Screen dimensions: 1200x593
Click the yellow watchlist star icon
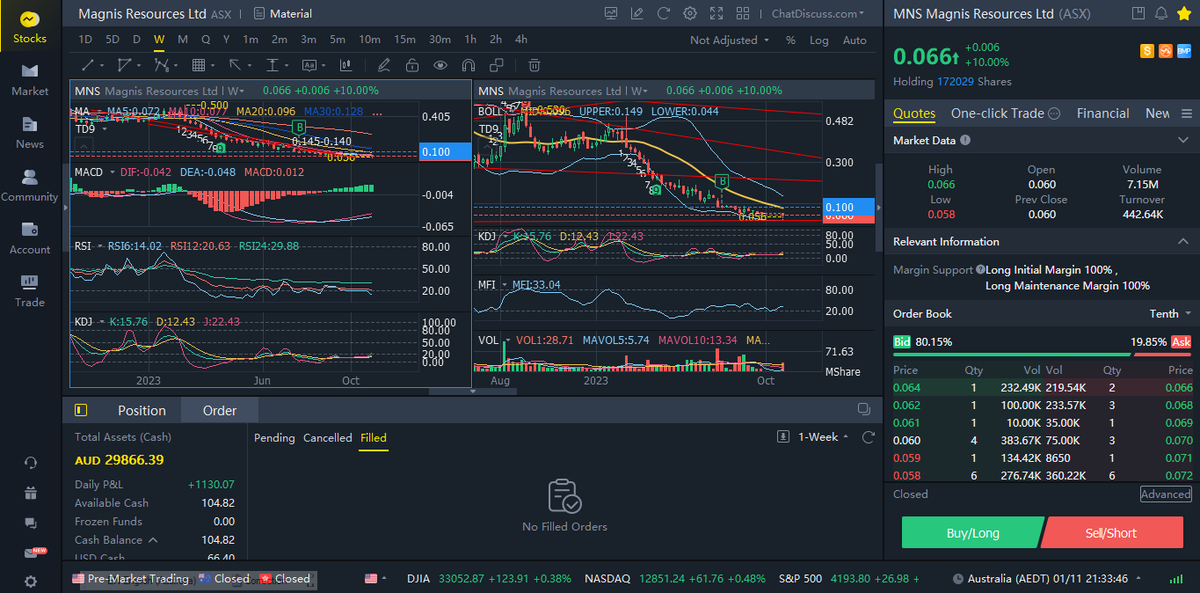1186,13
